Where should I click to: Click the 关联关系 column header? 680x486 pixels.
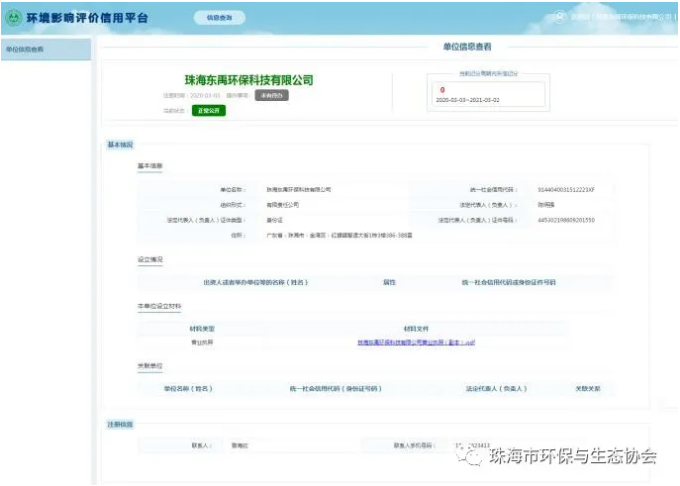(x=588, y=389)
